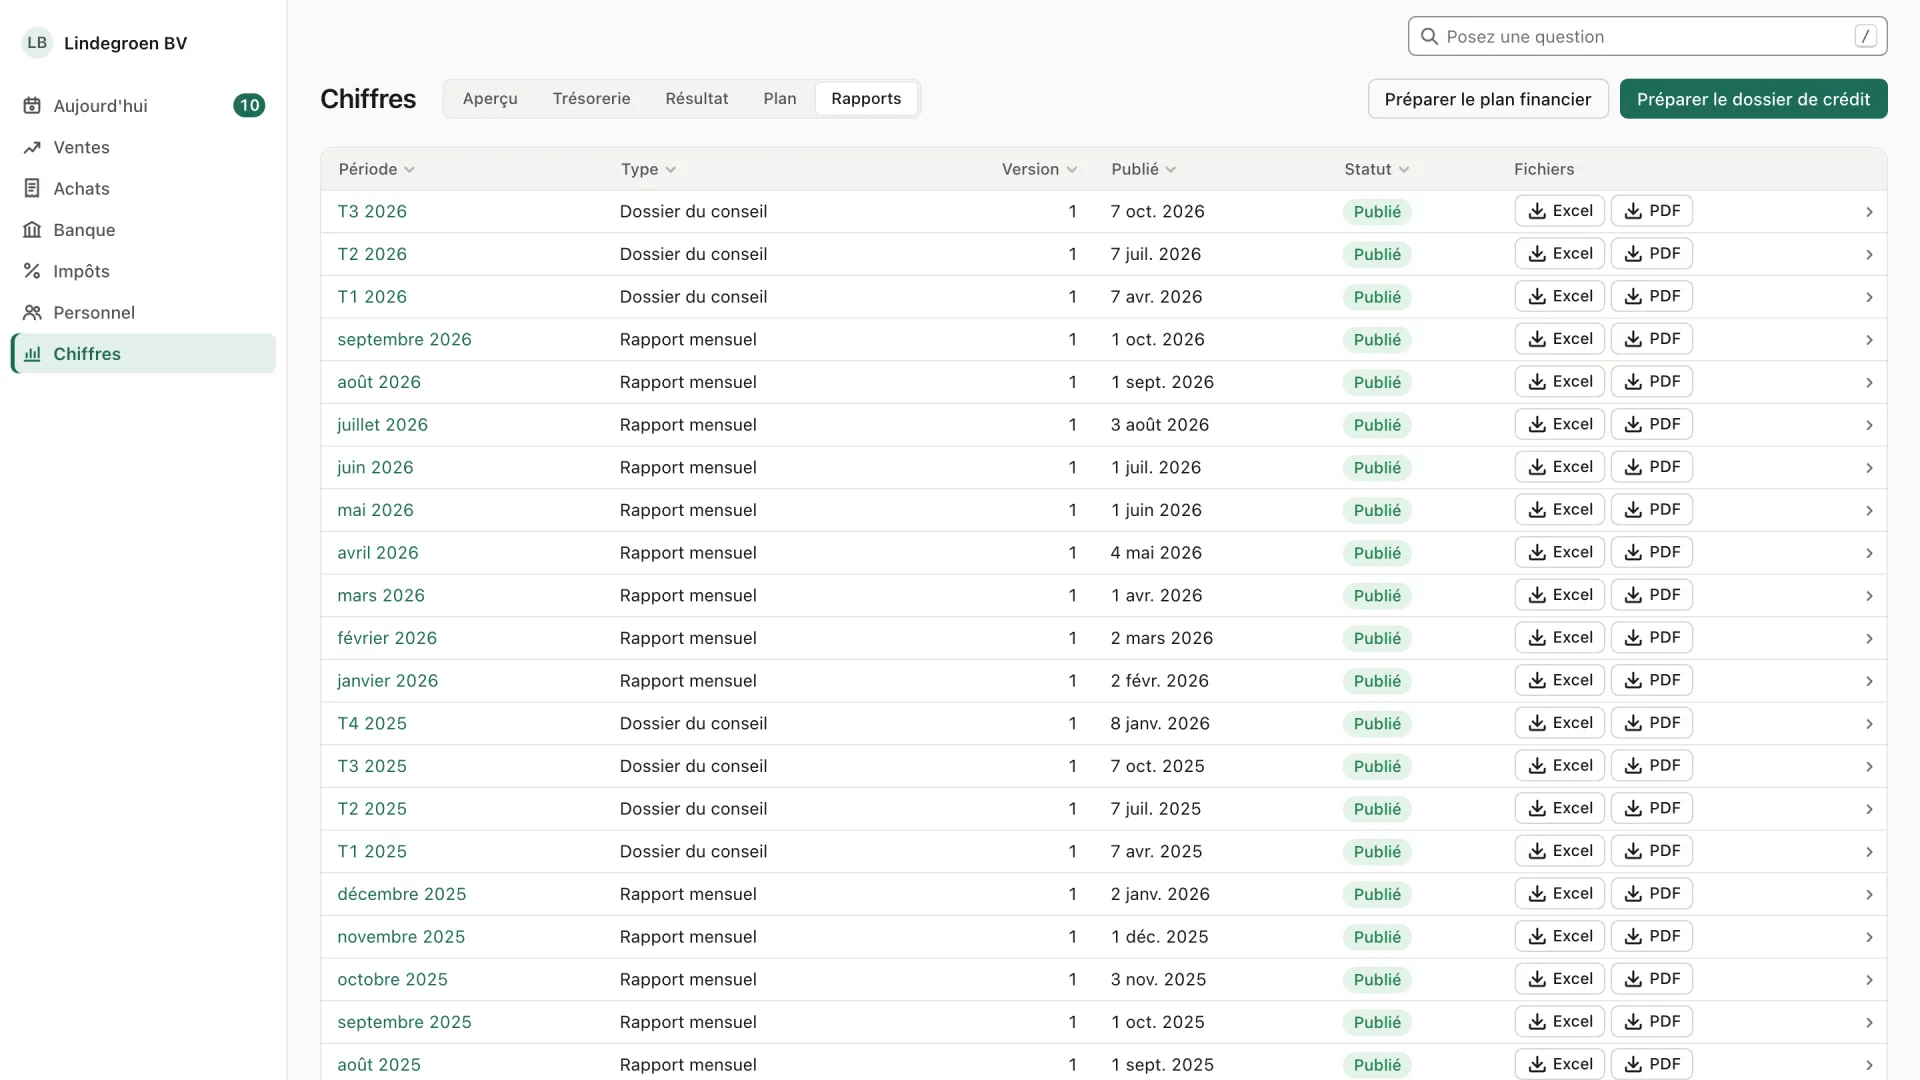Click the Chiffres bar chart icon
1920x1080 pixels.
[32, 354]
